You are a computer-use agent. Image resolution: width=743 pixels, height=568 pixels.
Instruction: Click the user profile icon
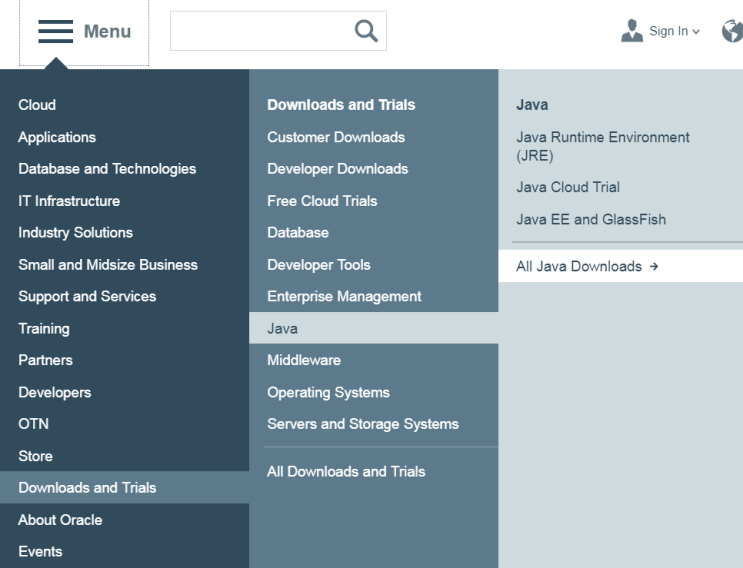633,31
